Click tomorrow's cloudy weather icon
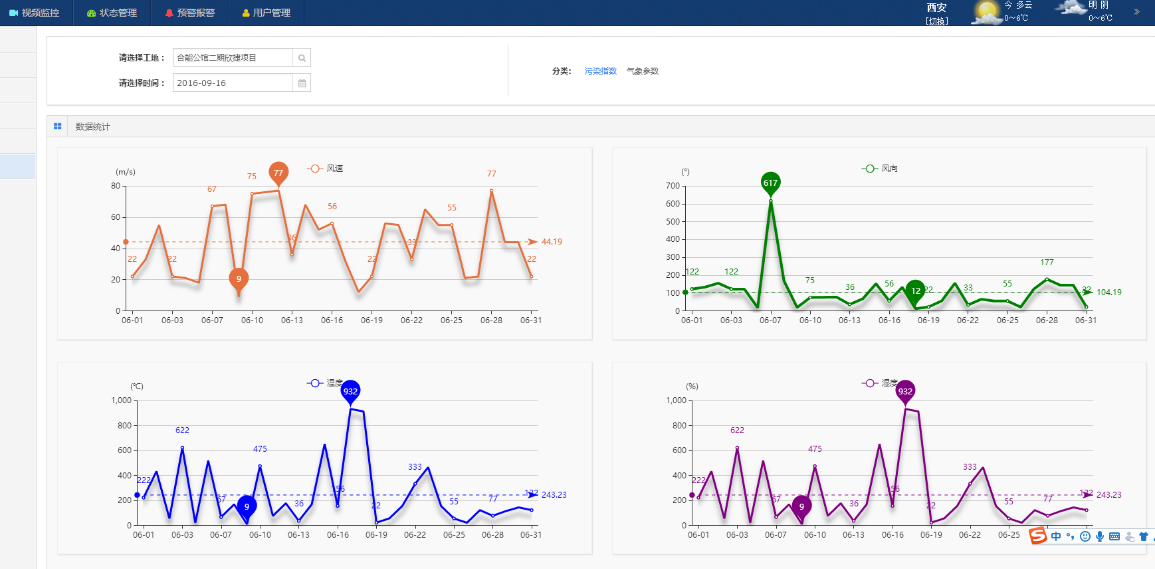 [x=1071, y=9]
